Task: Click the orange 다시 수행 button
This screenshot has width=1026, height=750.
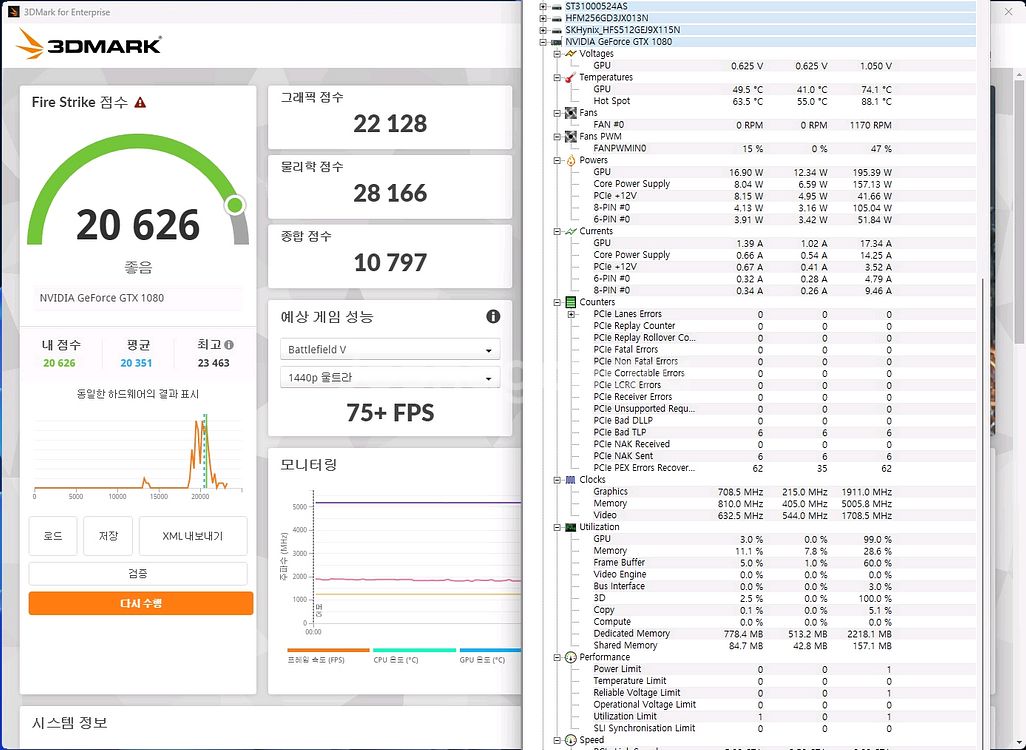Action: 141,603
